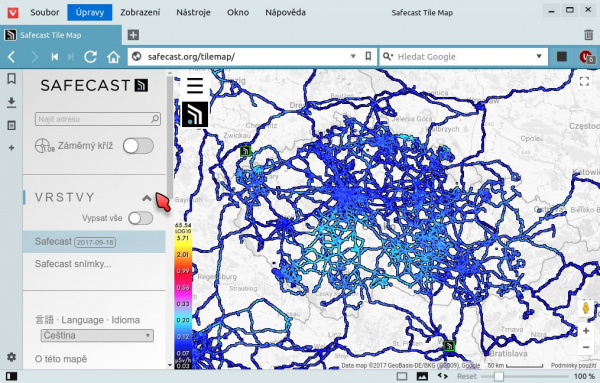
Task: Open the notes panel icon
Action: click(11, 125)
